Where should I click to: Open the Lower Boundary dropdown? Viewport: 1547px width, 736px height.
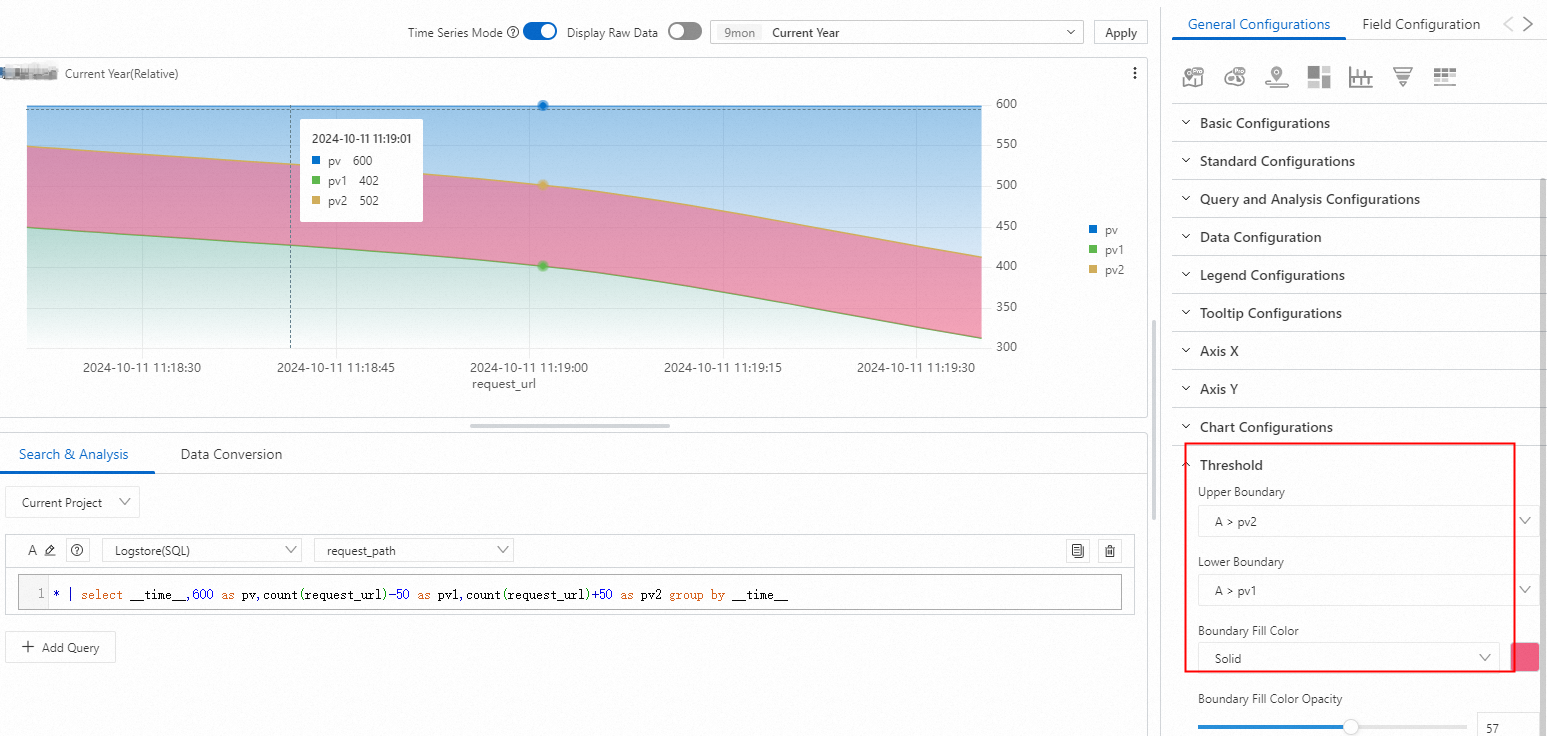(x=1368, y=590)
